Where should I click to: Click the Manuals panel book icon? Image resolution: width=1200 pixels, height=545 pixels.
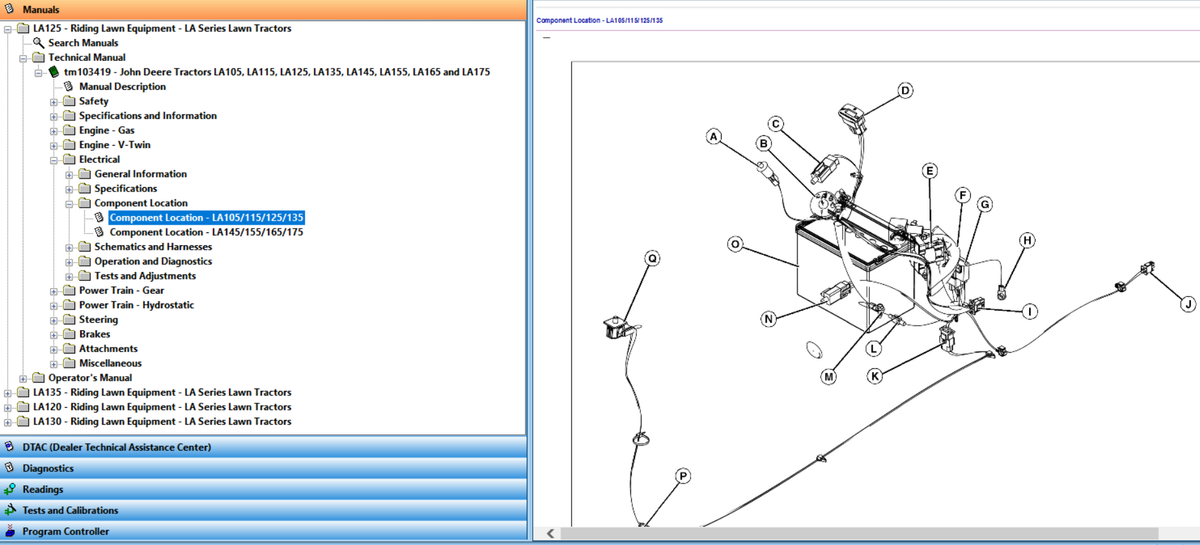pos(10,9)
